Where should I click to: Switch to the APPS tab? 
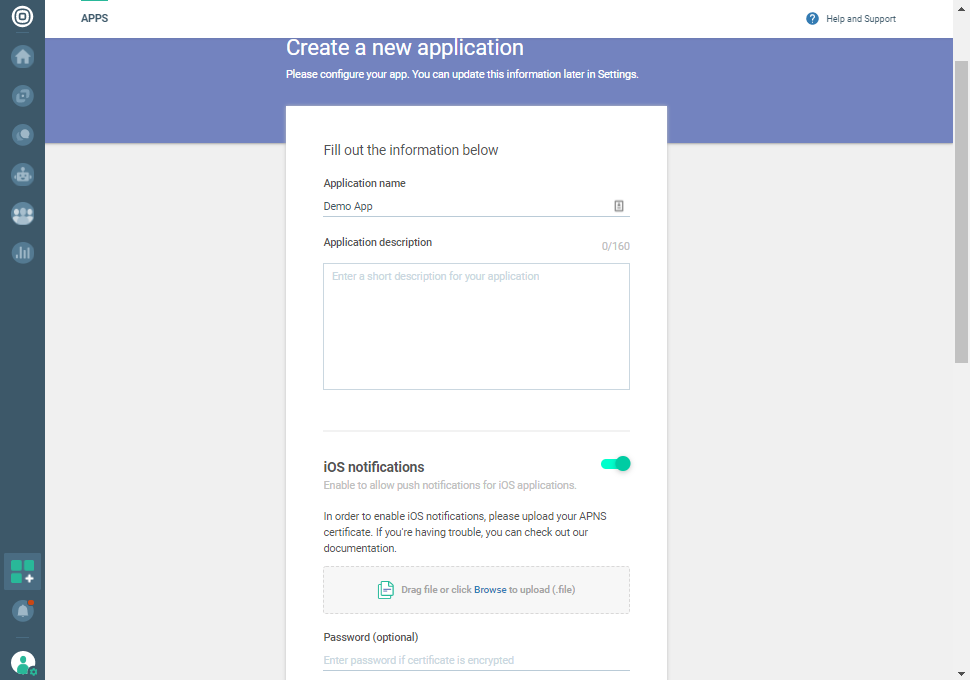pyautogui.click(x=95, y=18)
